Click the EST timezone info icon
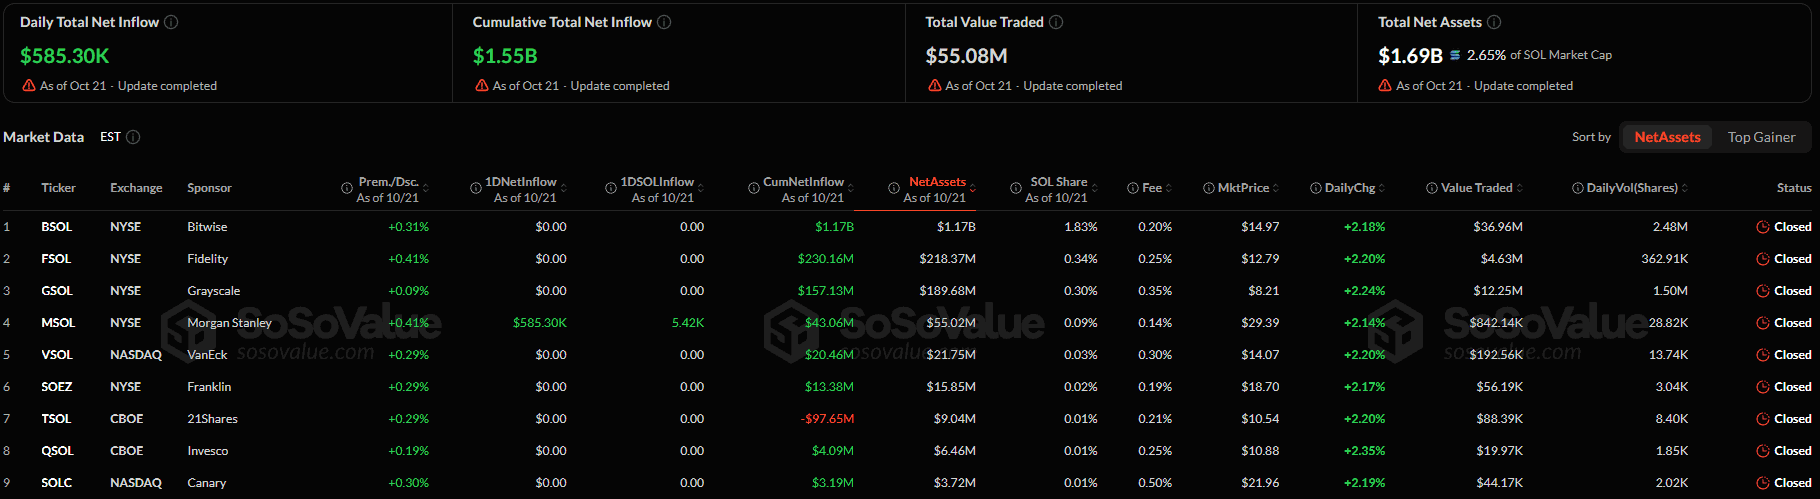This screenshot has width=1820, height=499. (x=133, y=137)
